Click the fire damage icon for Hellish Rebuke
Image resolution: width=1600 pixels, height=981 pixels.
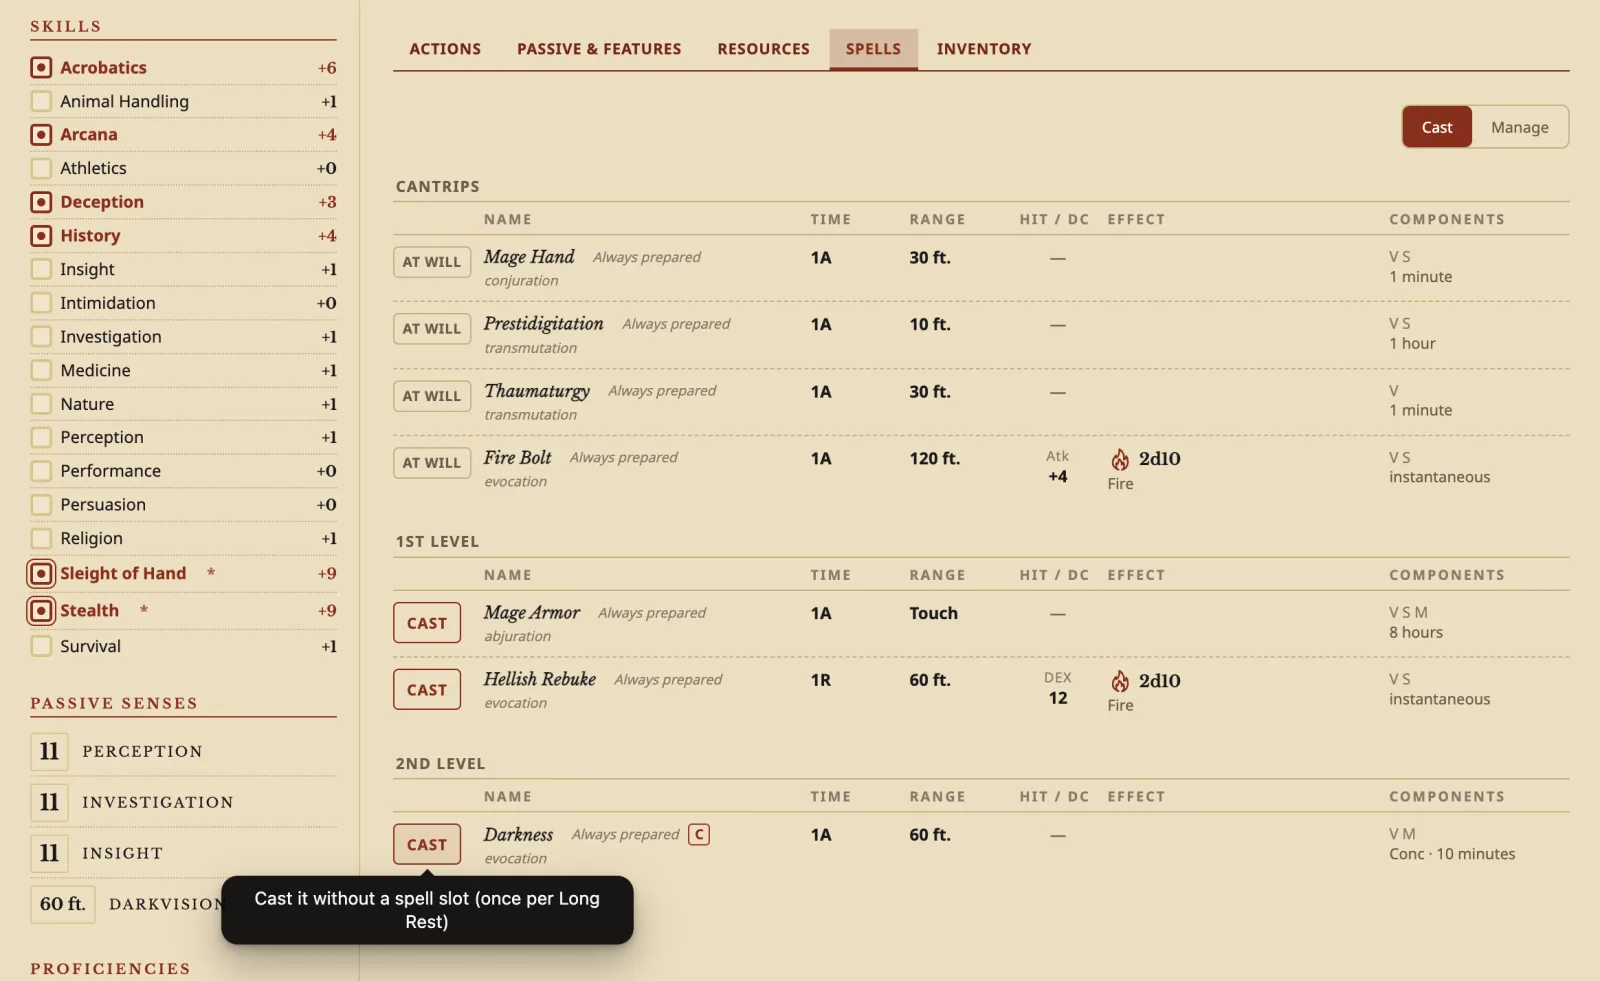1120,681
